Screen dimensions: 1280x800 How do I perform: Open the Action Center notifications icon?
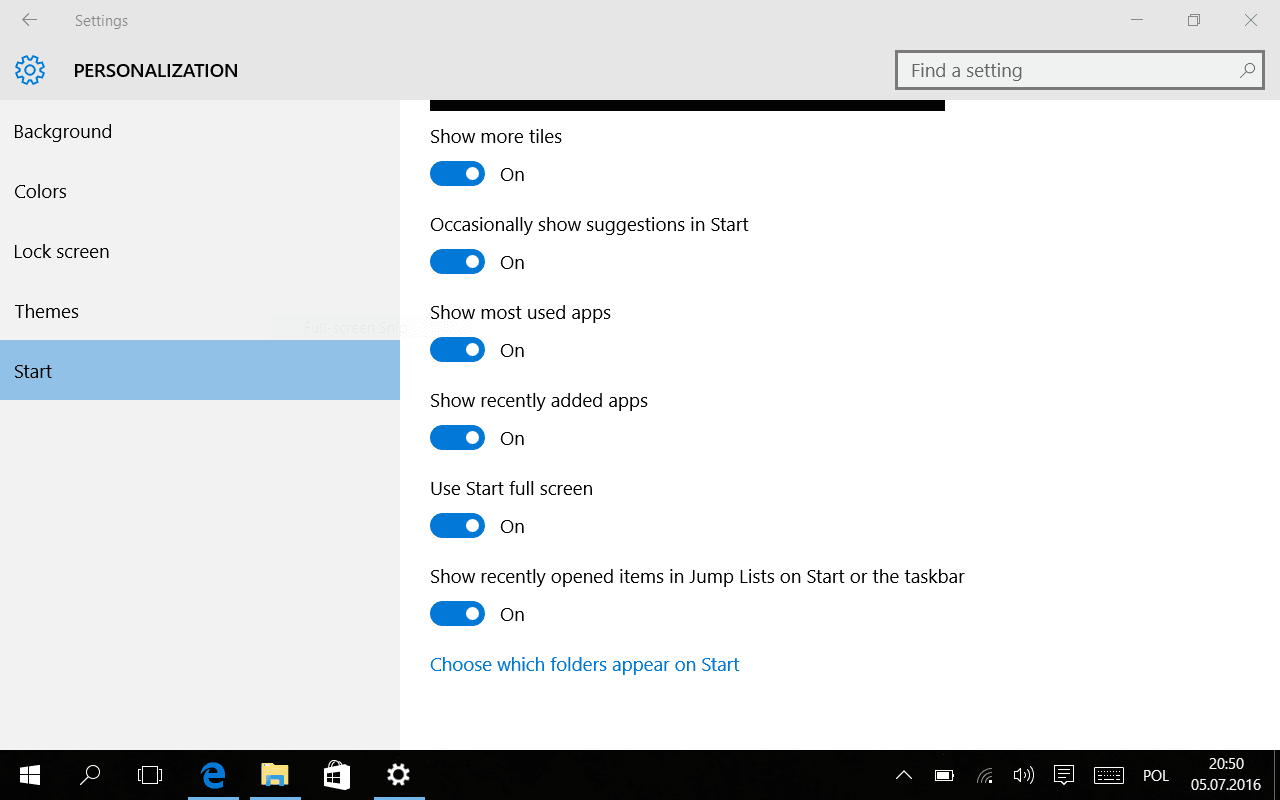pyautogui.click(x=1064, y=775)
